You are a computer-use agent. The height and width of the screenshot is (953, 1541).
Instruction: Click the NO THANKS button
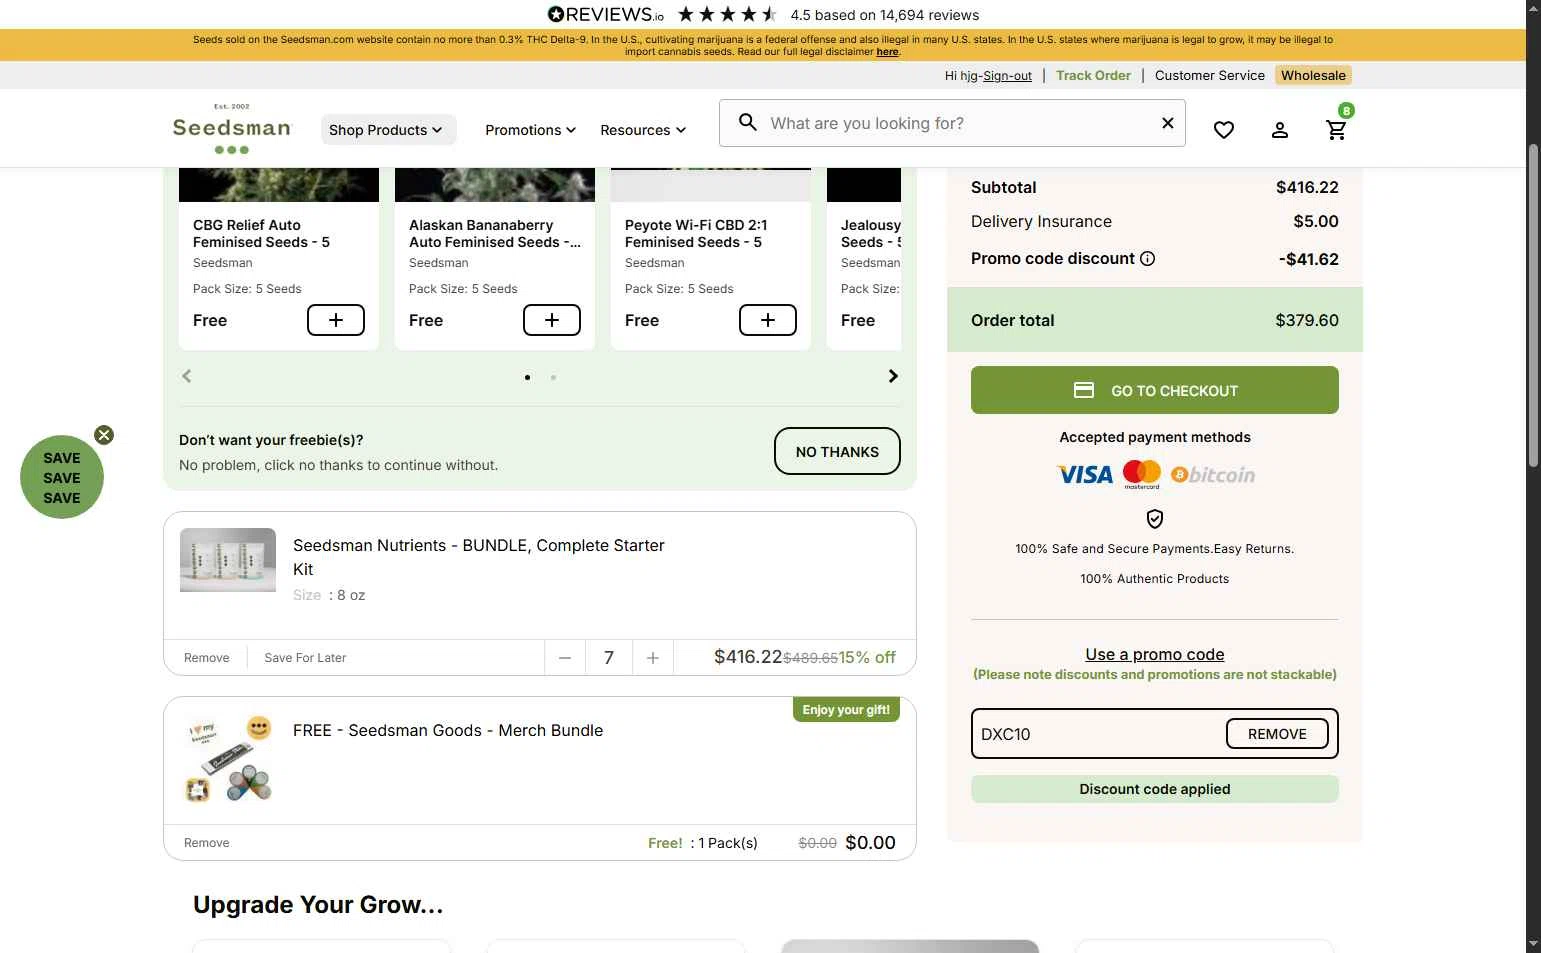[x=837, y=452]
